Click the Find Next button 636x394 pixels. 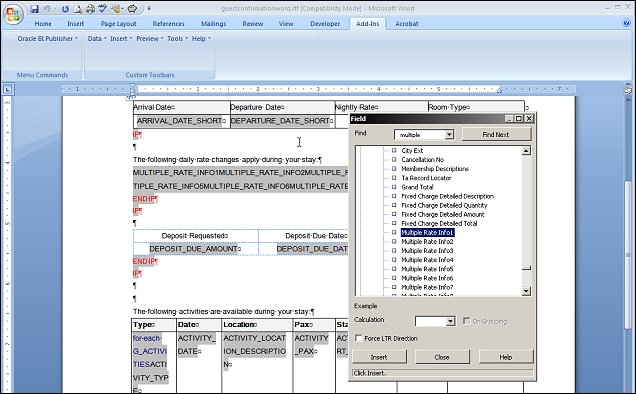pos(496,134)
